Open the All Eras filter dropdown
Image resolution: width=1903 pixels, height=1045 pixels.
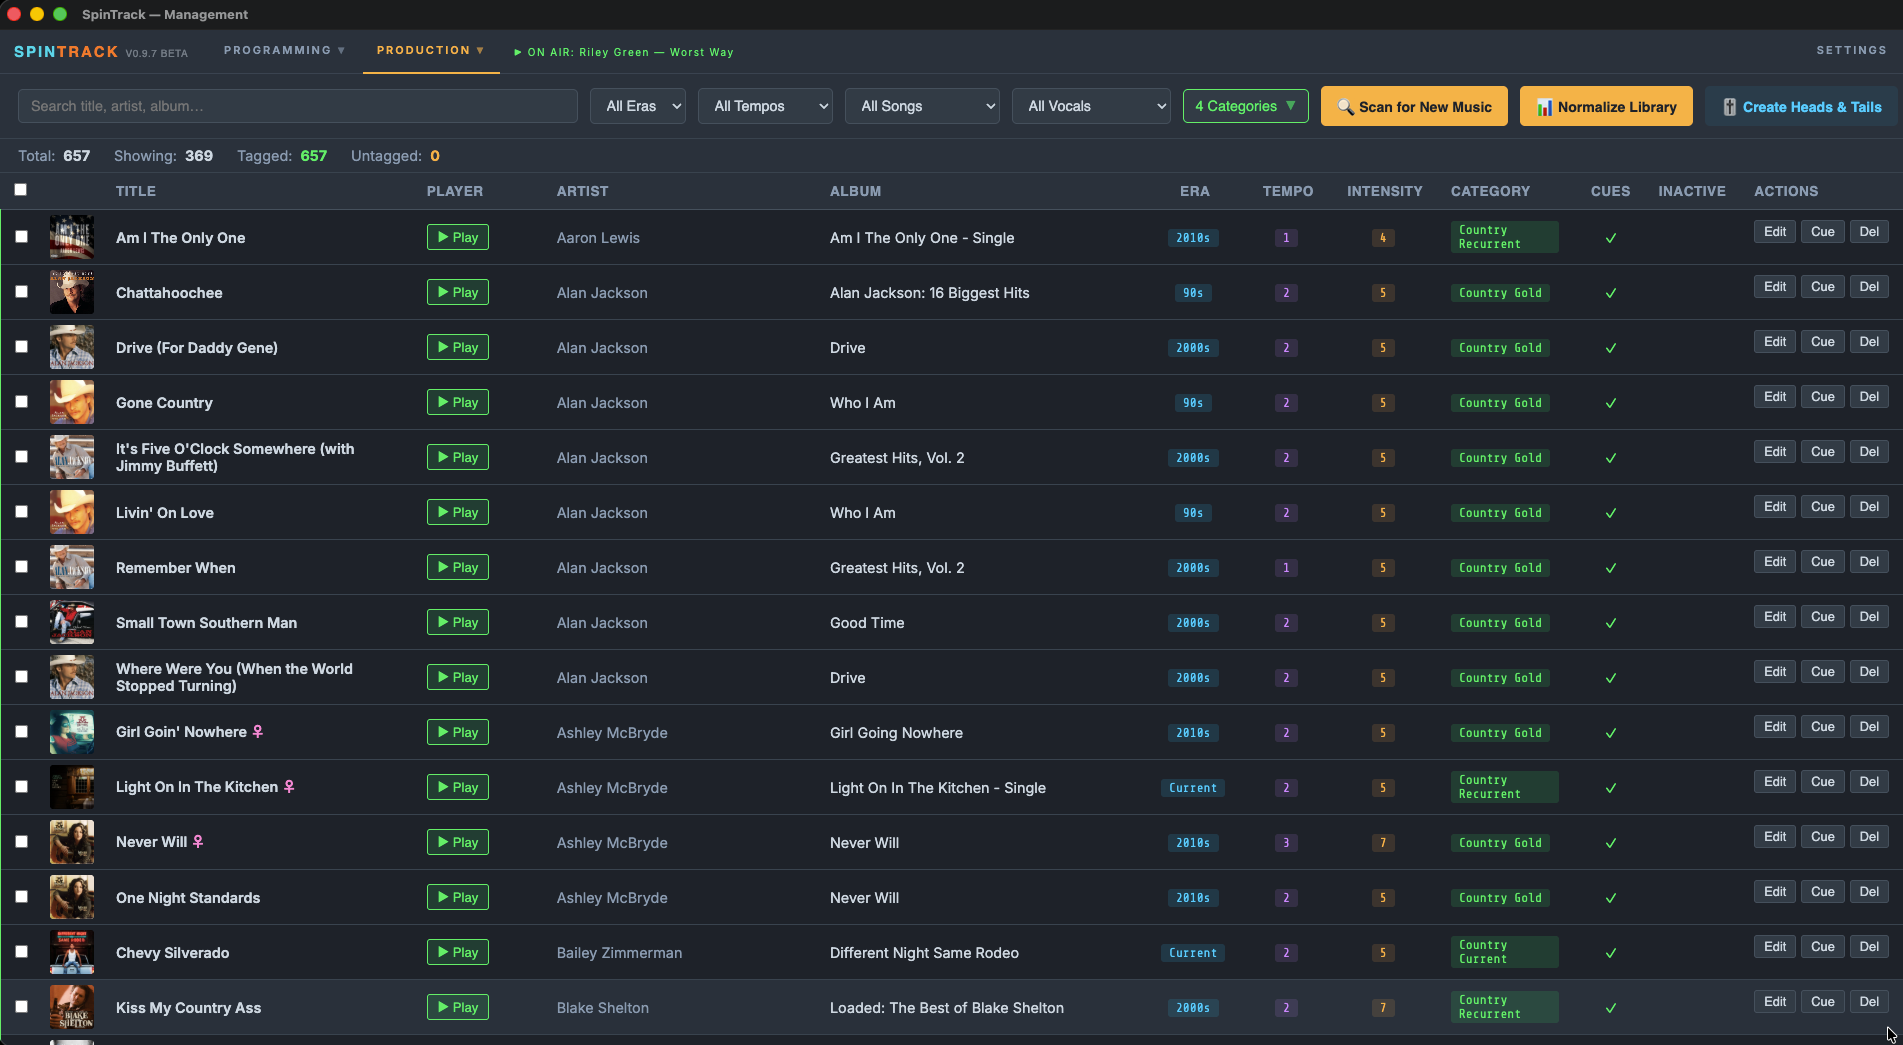coord(638,106)
